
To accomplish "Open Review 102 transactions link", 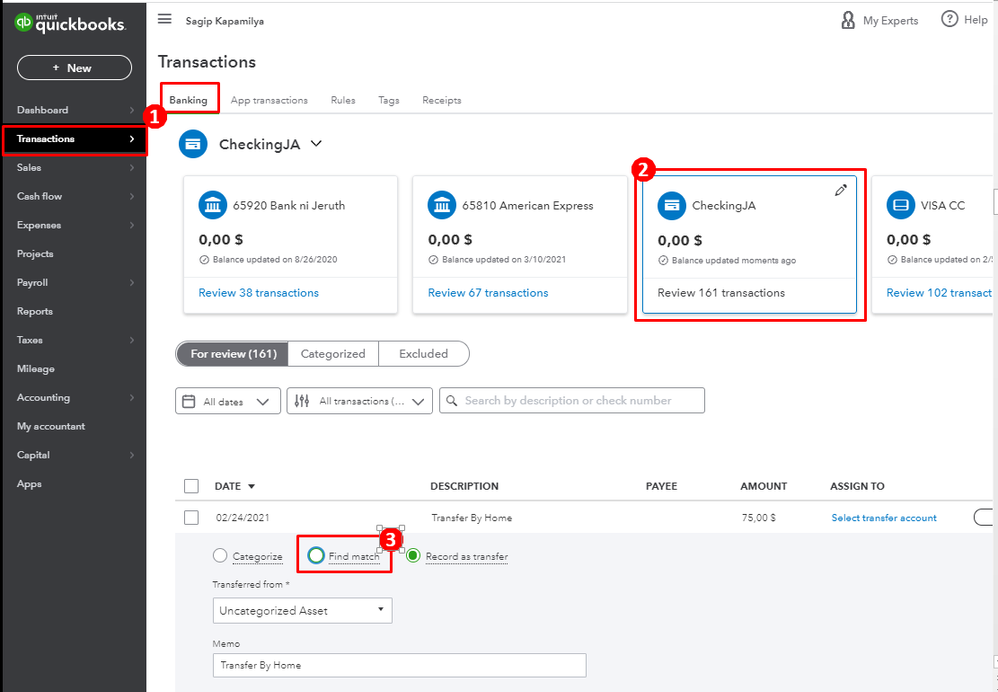I will (x=939, y=293).
